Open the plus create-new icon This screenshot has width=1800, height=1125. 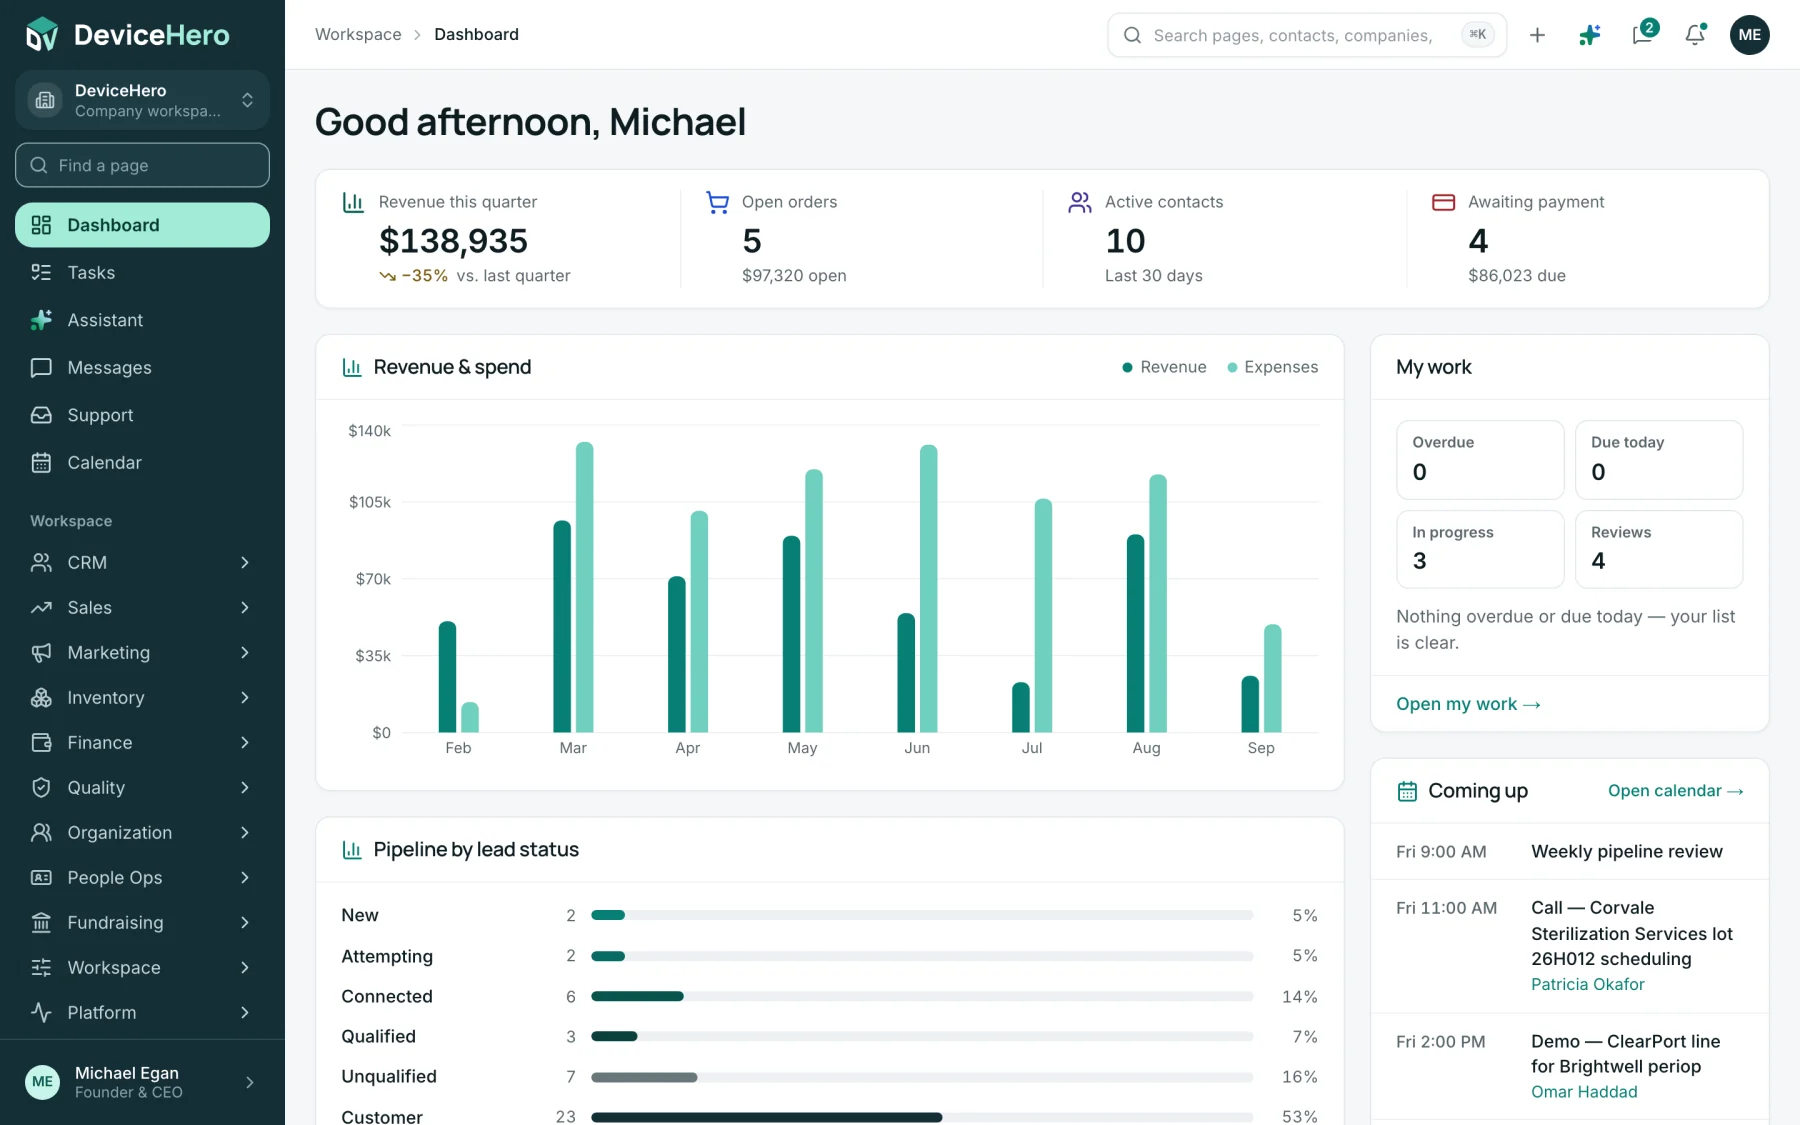[1537, 35]
